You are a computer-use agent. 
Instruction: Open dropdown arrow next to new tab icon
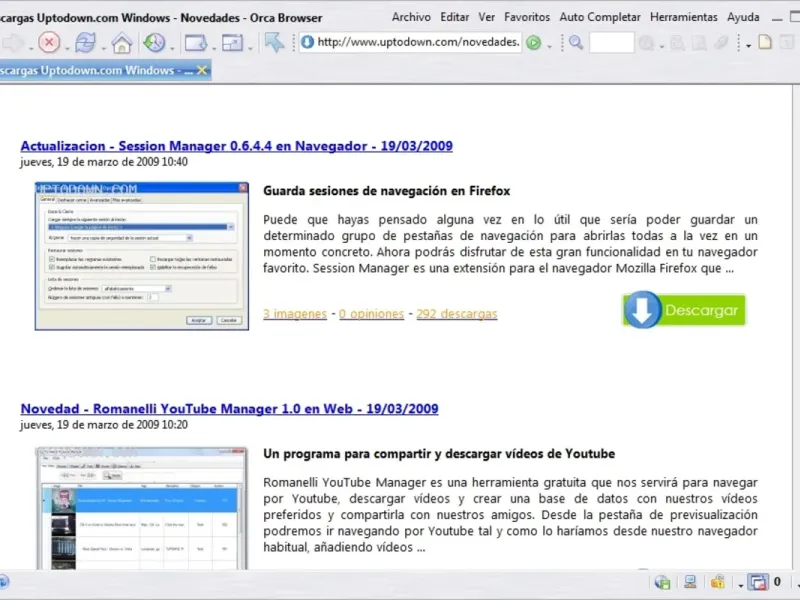[x=214, y=48]
